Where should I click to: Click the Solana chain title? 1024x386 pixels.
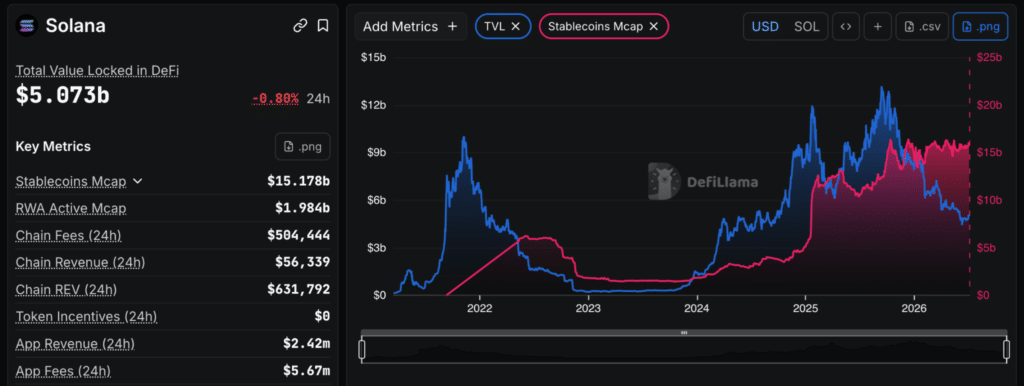pos(76,25)
